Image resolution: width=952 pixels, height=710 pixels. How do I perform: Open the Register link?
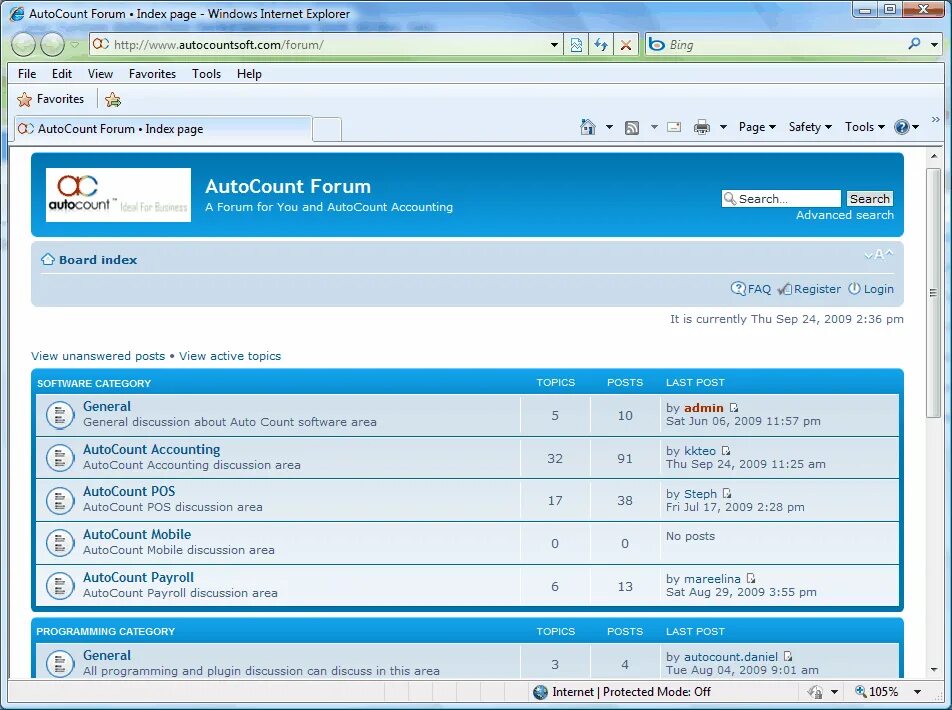(809, 289)
